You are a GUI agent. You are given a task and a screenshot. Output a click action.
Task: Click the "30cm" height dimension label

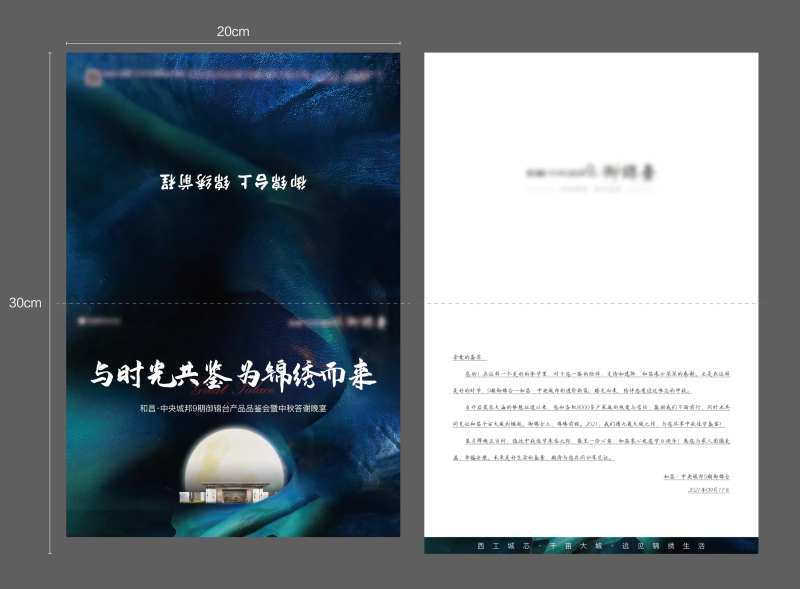pyautogui.click(x=25, y=303)
